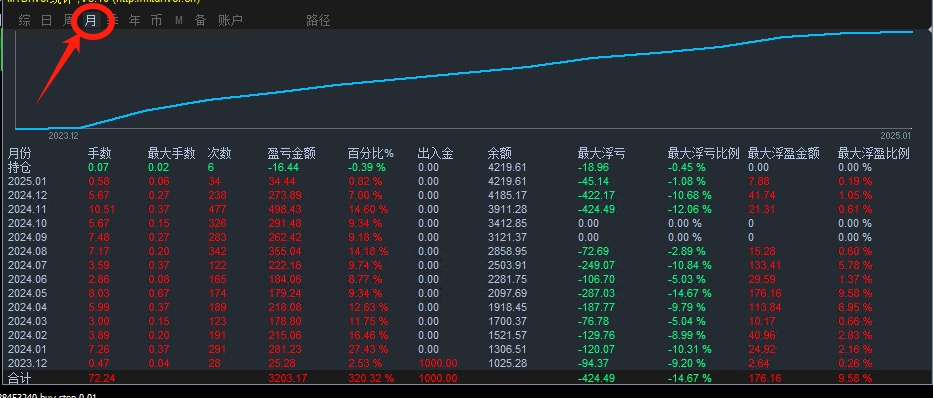Click the floating loss ratio -12.06 %

[x=690, y=209]
